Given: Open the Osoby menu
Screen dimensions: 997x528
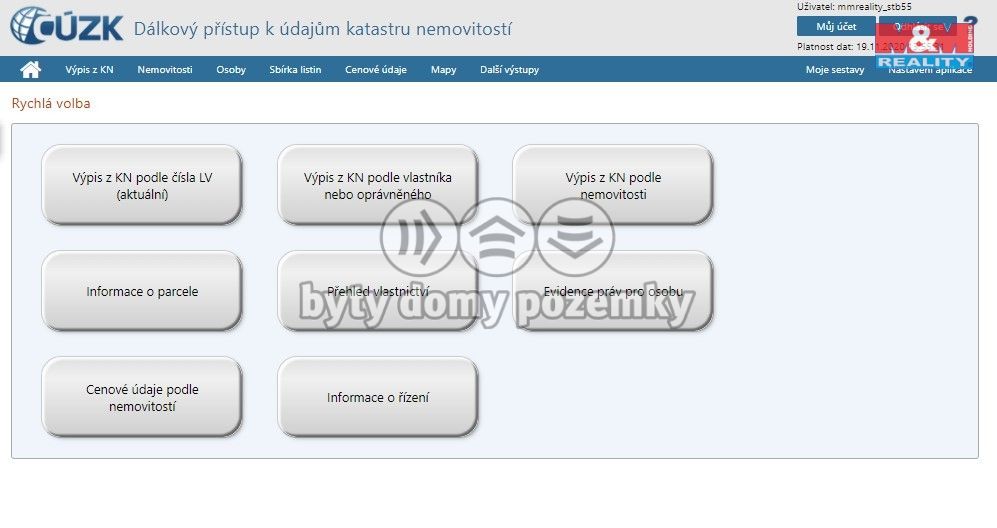Looking at the screenshot, I should point(231,69).
